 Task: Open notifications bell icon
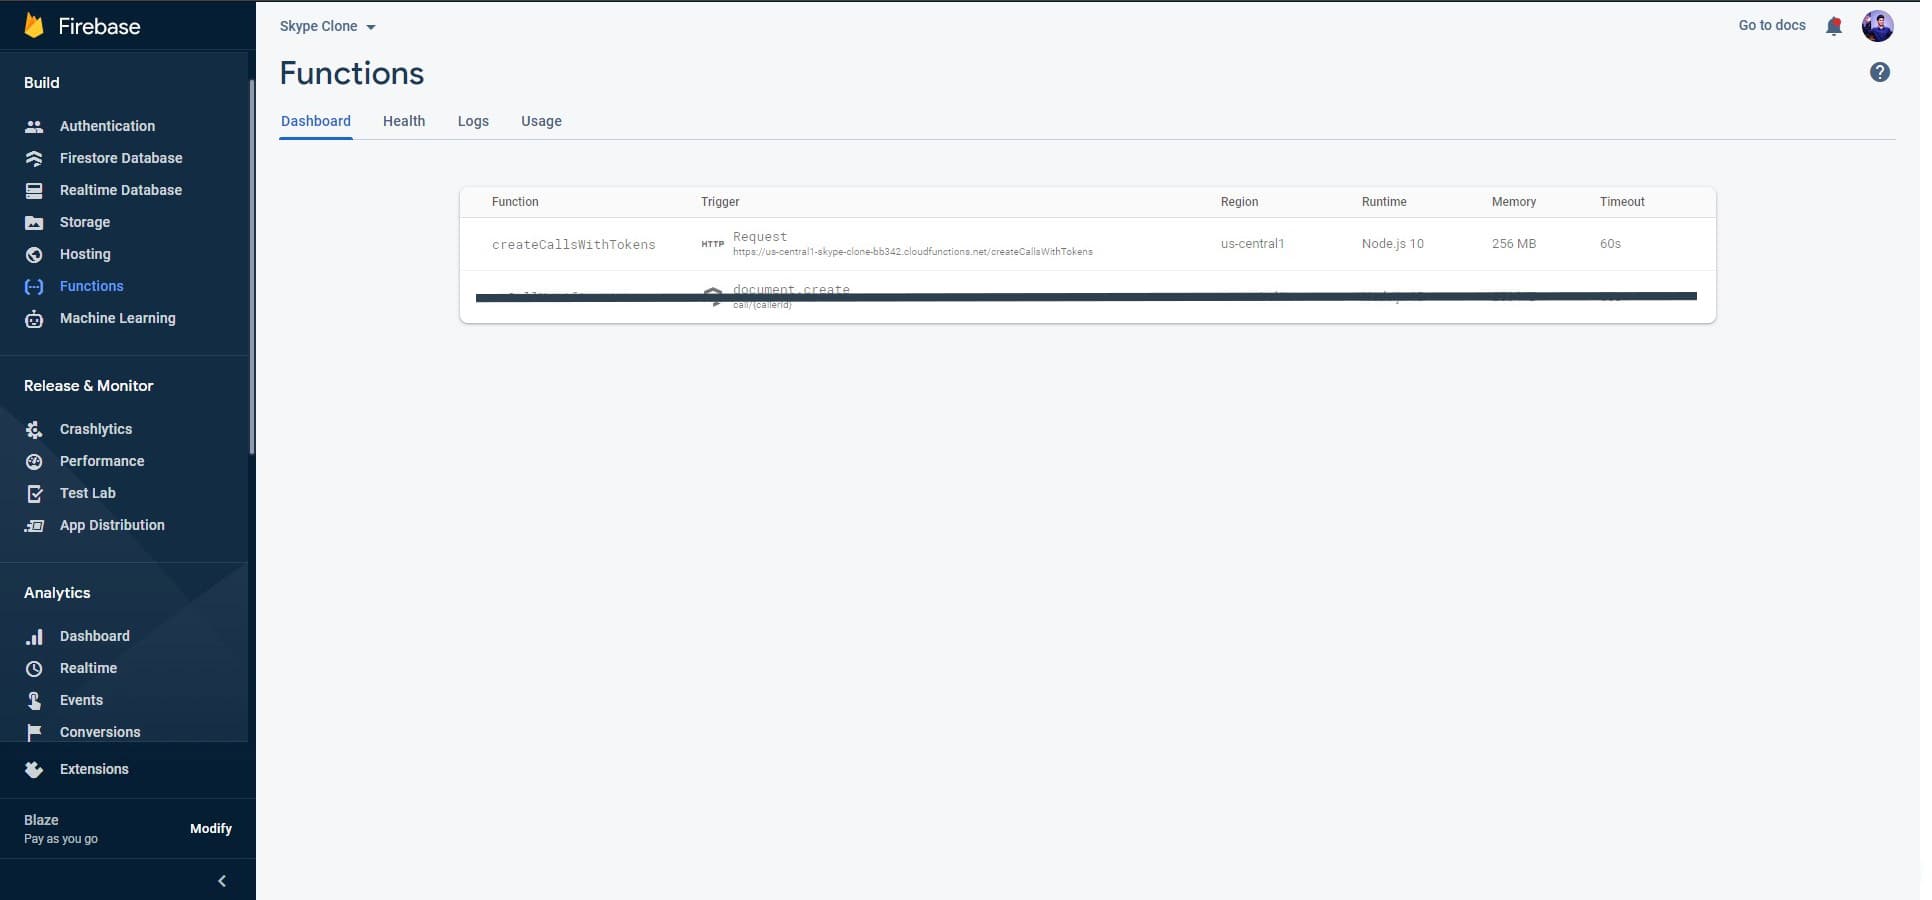(1833, 26)
